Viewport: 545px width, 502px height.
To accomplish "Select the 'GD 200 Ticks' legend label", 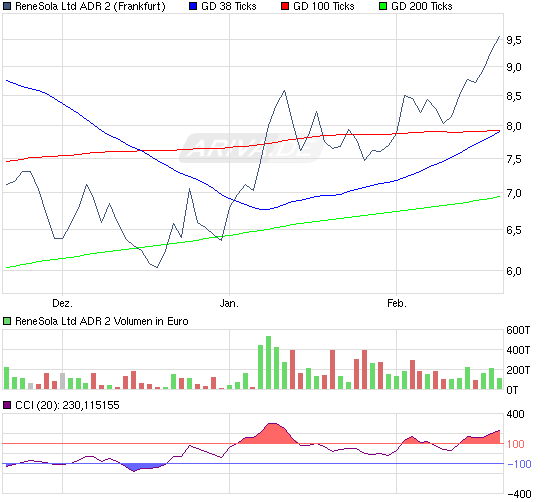I will click(x=422, y=6).
